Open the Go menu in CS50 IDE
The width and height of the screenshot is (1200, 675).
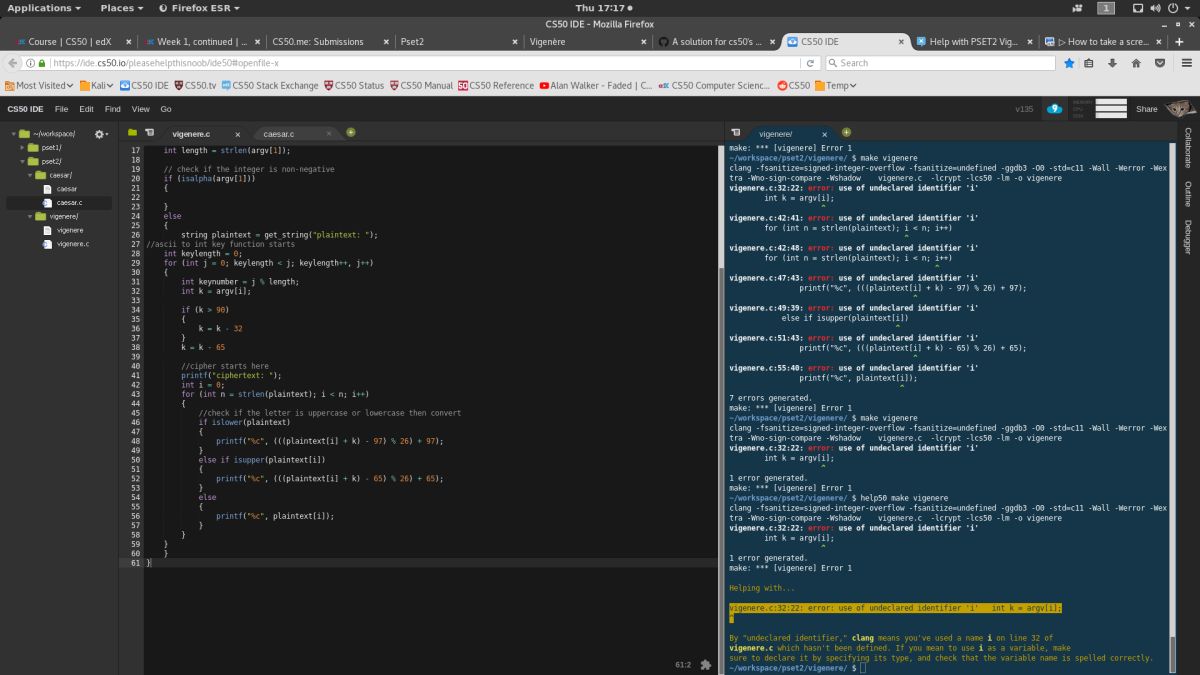pyautogui.click(x=166, y=109)
